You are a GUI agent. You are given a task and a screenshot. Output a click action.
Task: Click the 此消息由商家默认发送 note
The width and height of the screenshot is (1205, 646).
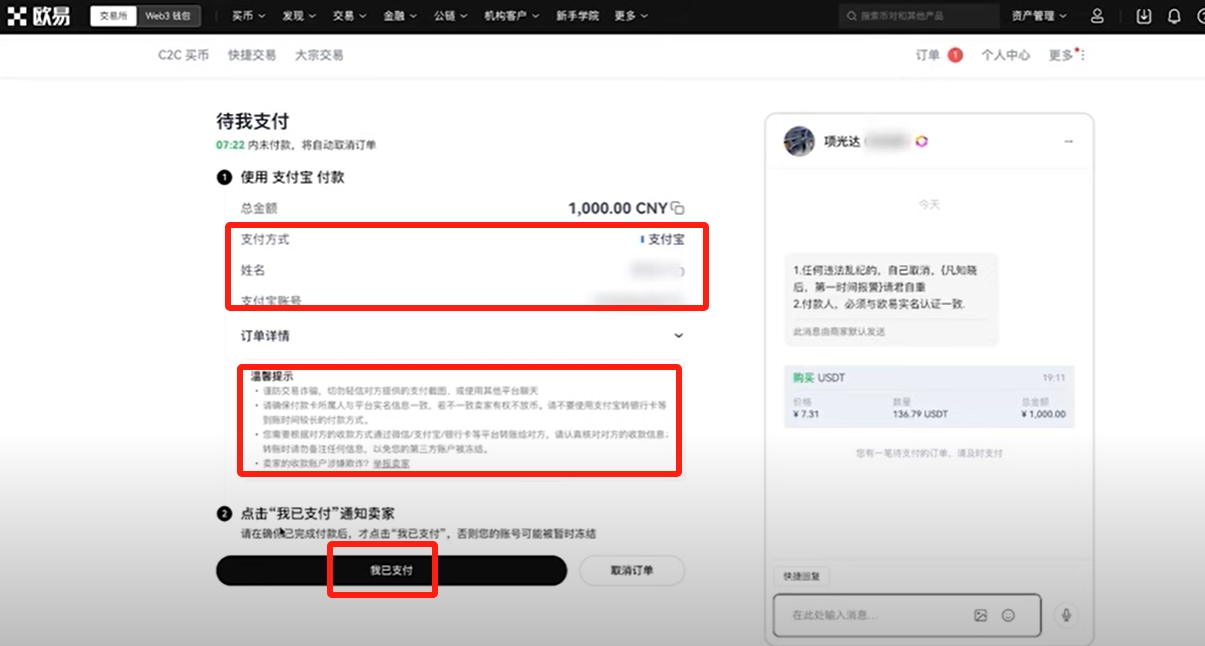coord(839,331)
